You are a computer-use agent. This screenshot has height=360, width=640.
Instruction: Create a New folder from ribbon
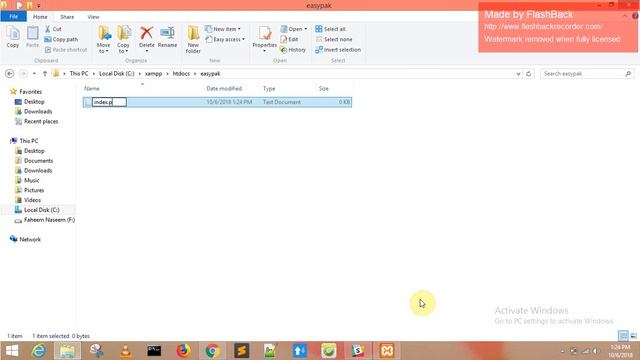[193, 39]
